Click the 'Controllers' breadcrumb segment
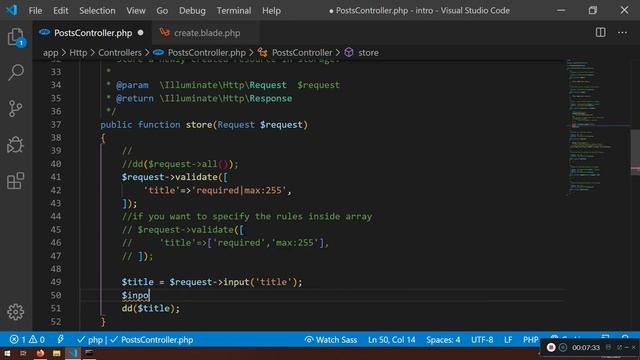 tap(120, 53)
